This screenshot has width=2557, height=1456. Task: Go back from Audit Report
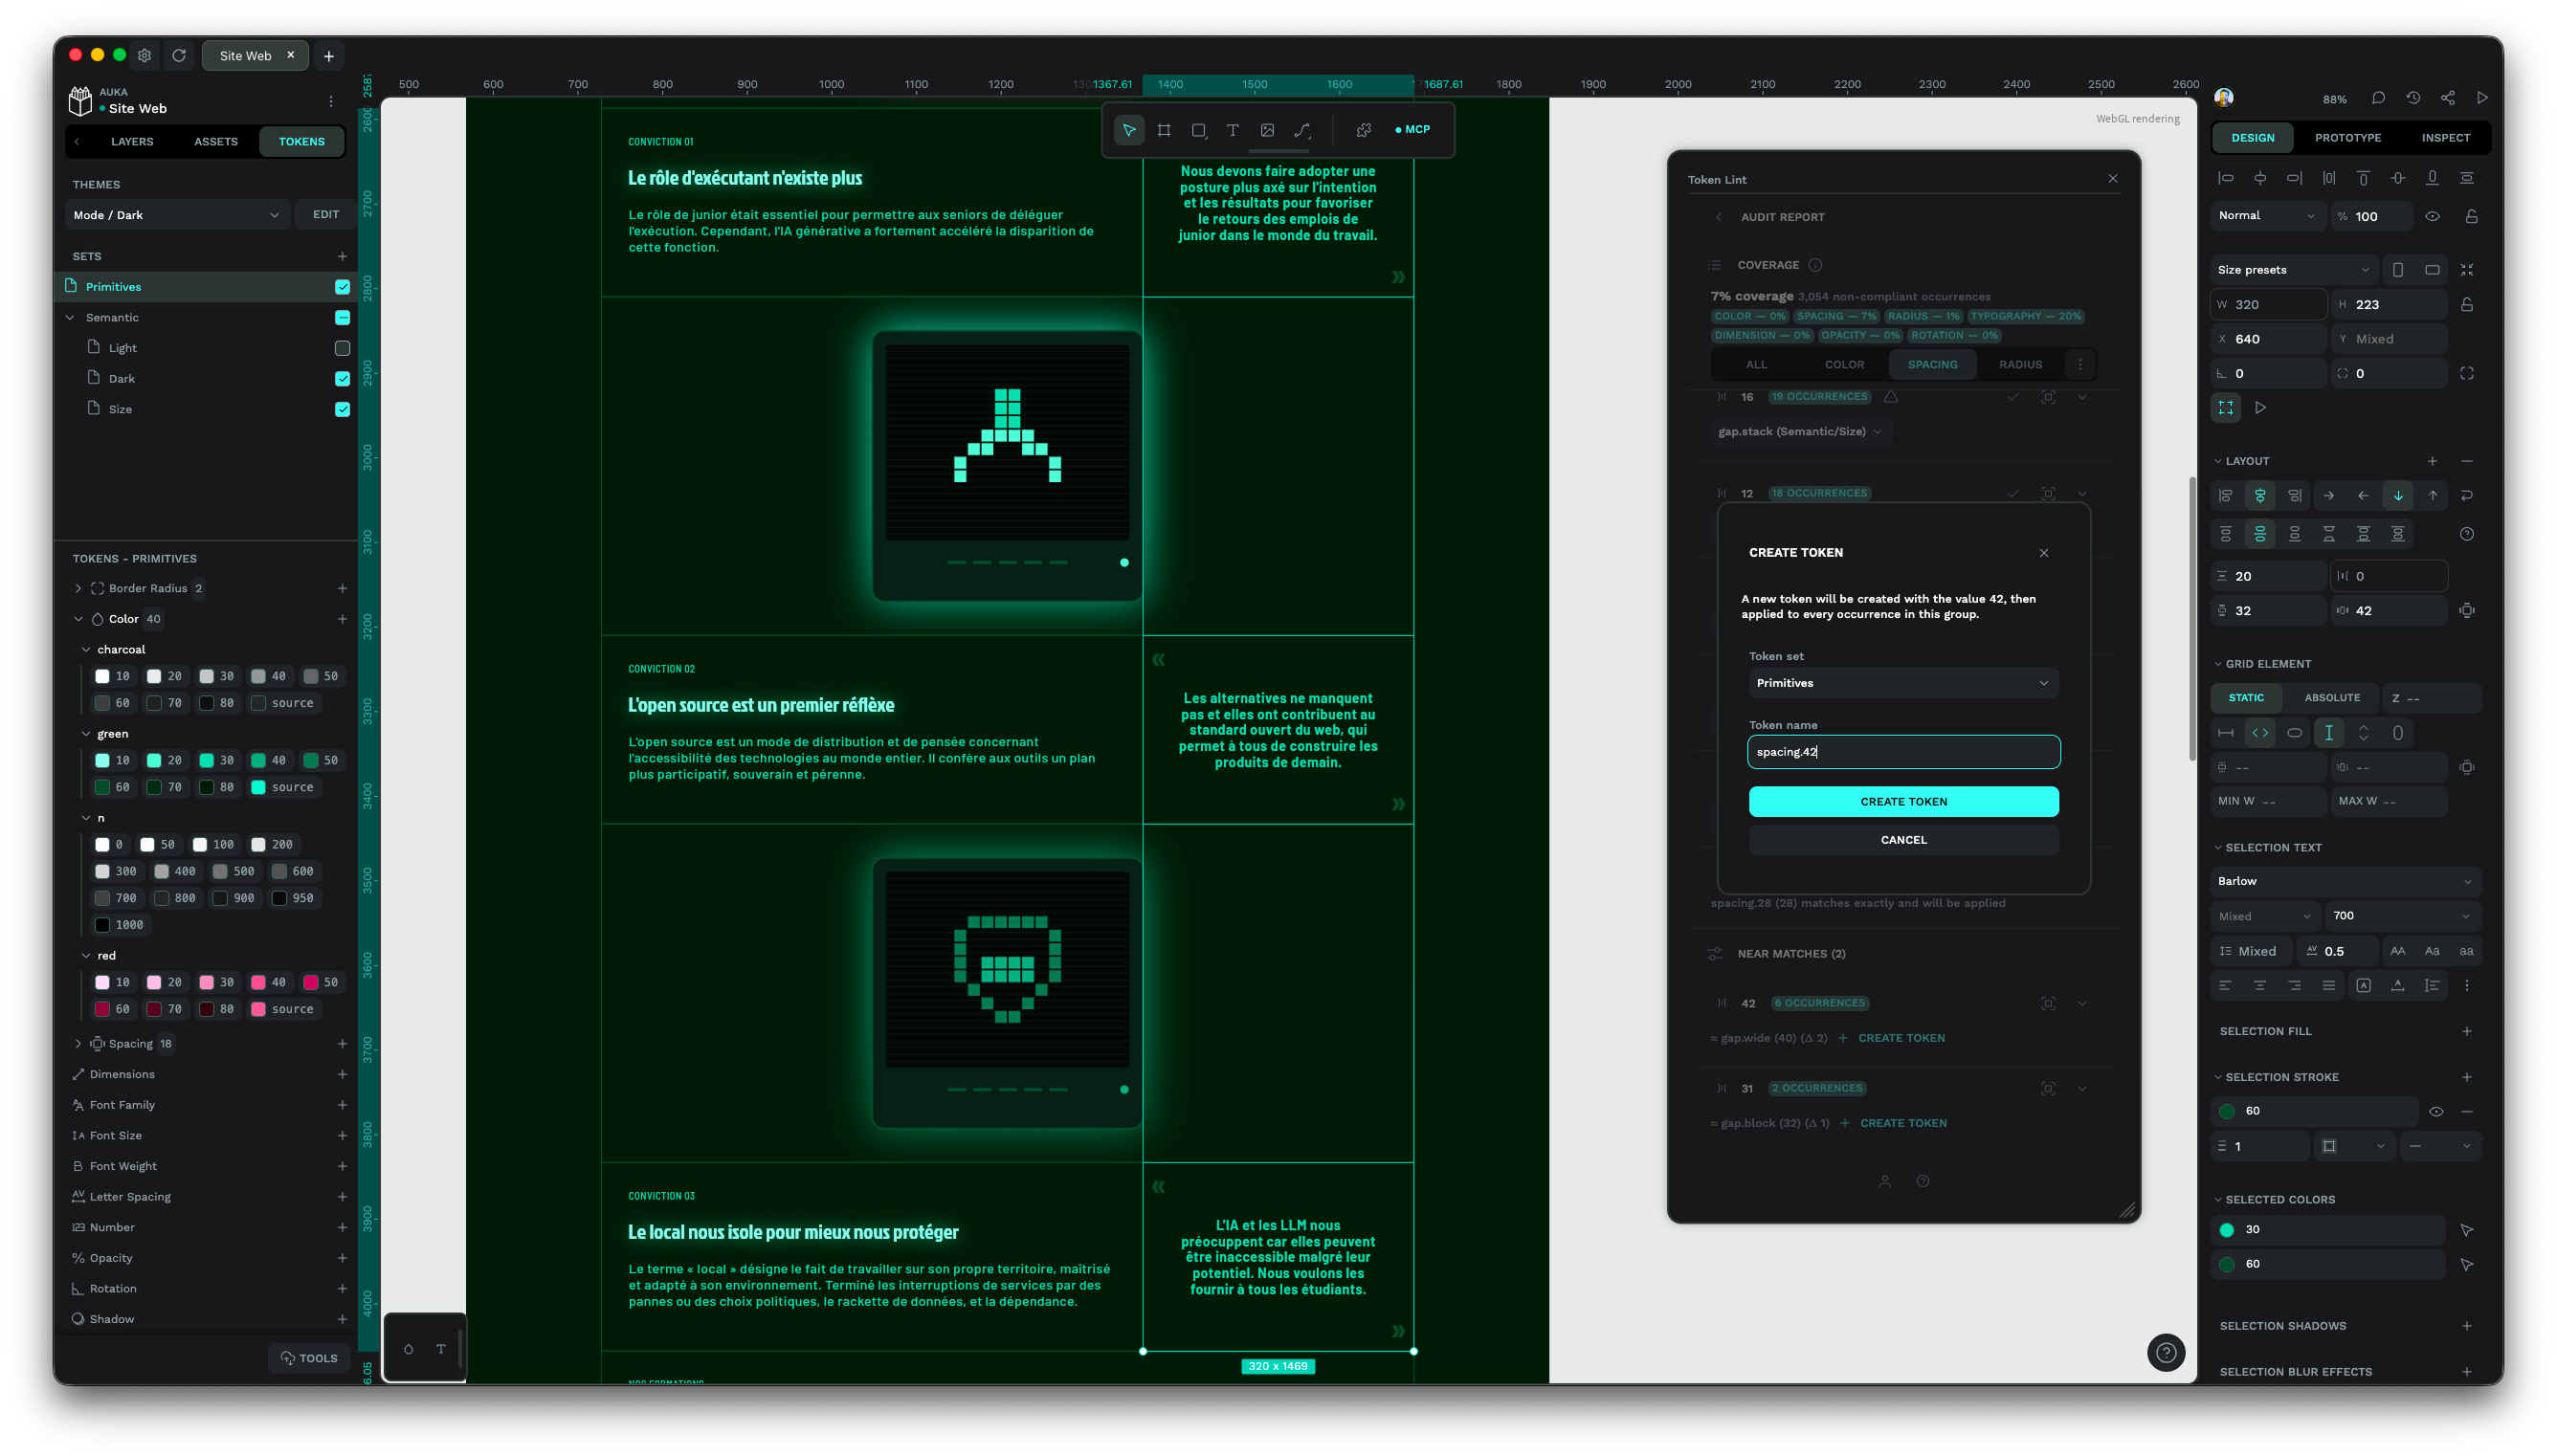[x=1719, y=217]
